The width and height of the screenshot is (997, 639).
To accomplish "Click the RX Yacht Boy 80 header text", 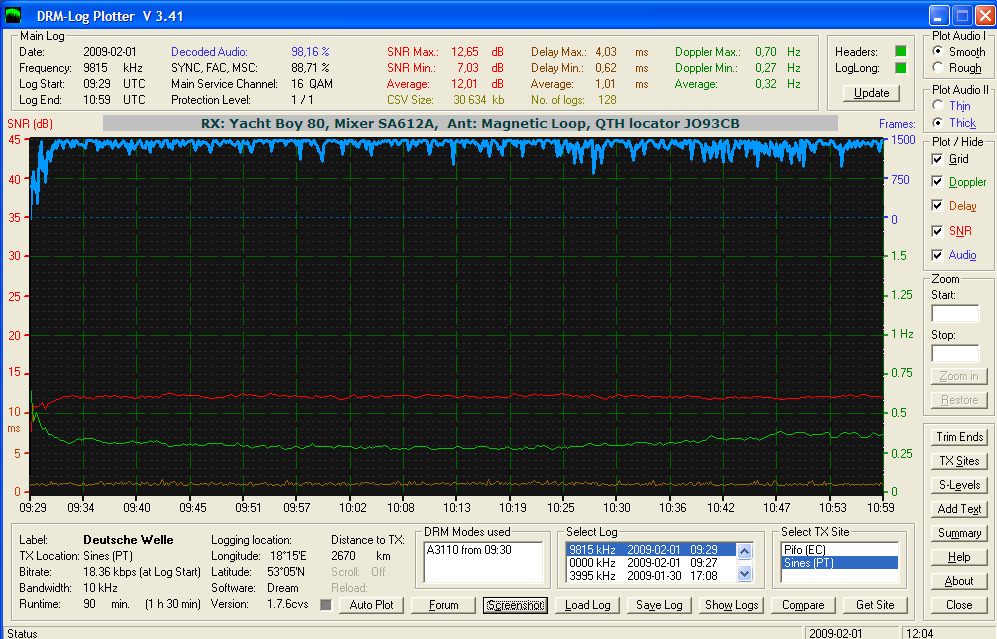I will (x=470, y=123).
